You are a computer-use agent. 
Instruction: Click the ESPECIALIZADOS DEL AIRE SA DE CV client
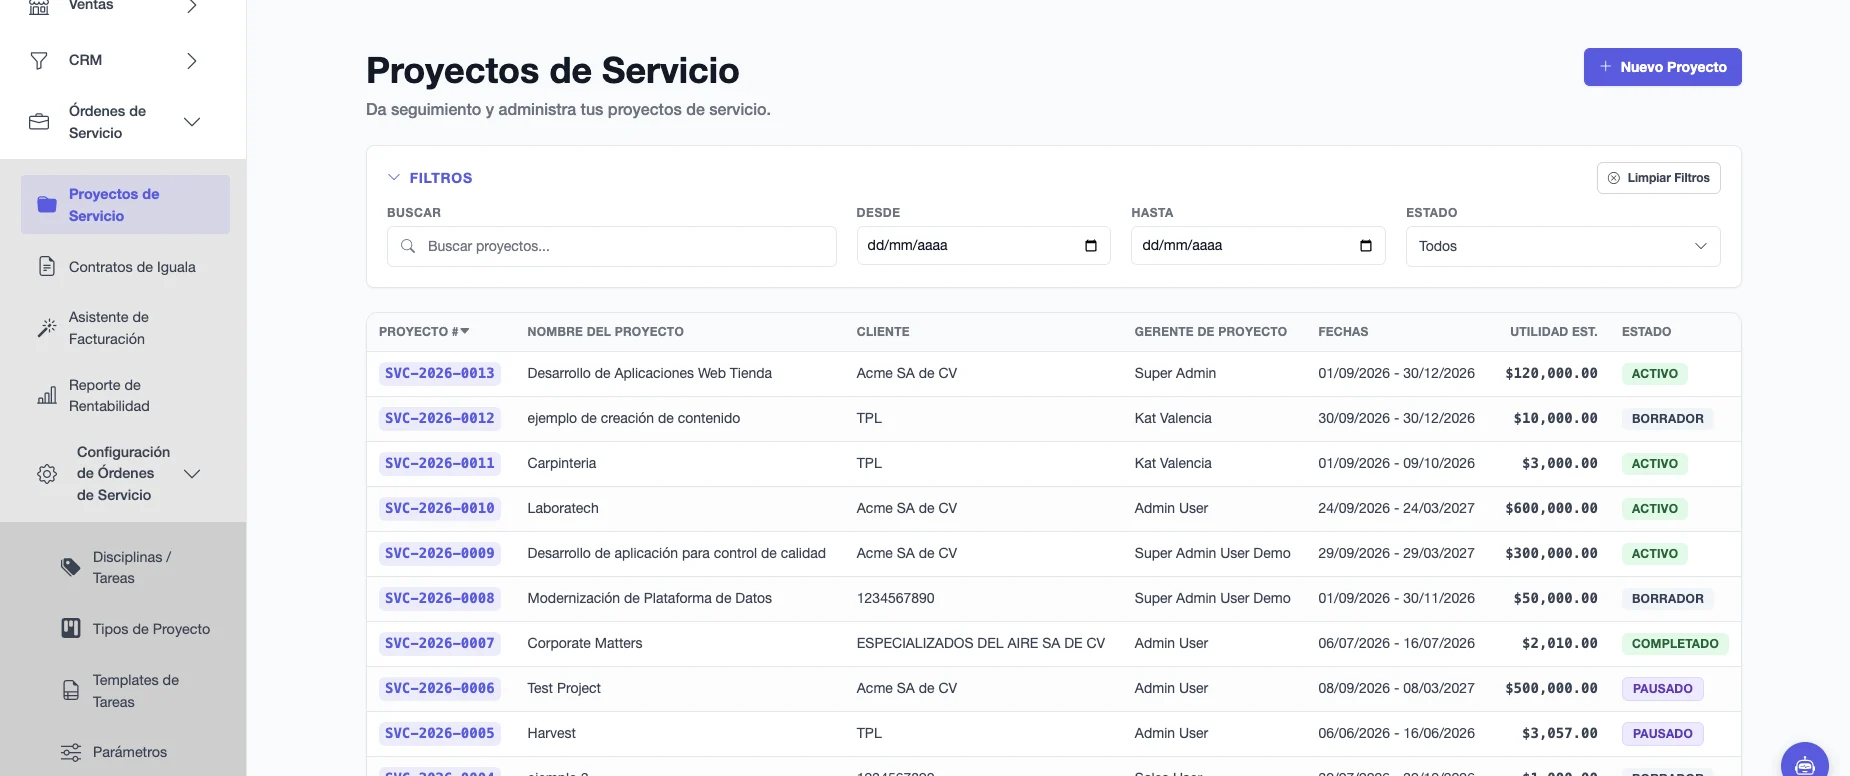point(981,644)
